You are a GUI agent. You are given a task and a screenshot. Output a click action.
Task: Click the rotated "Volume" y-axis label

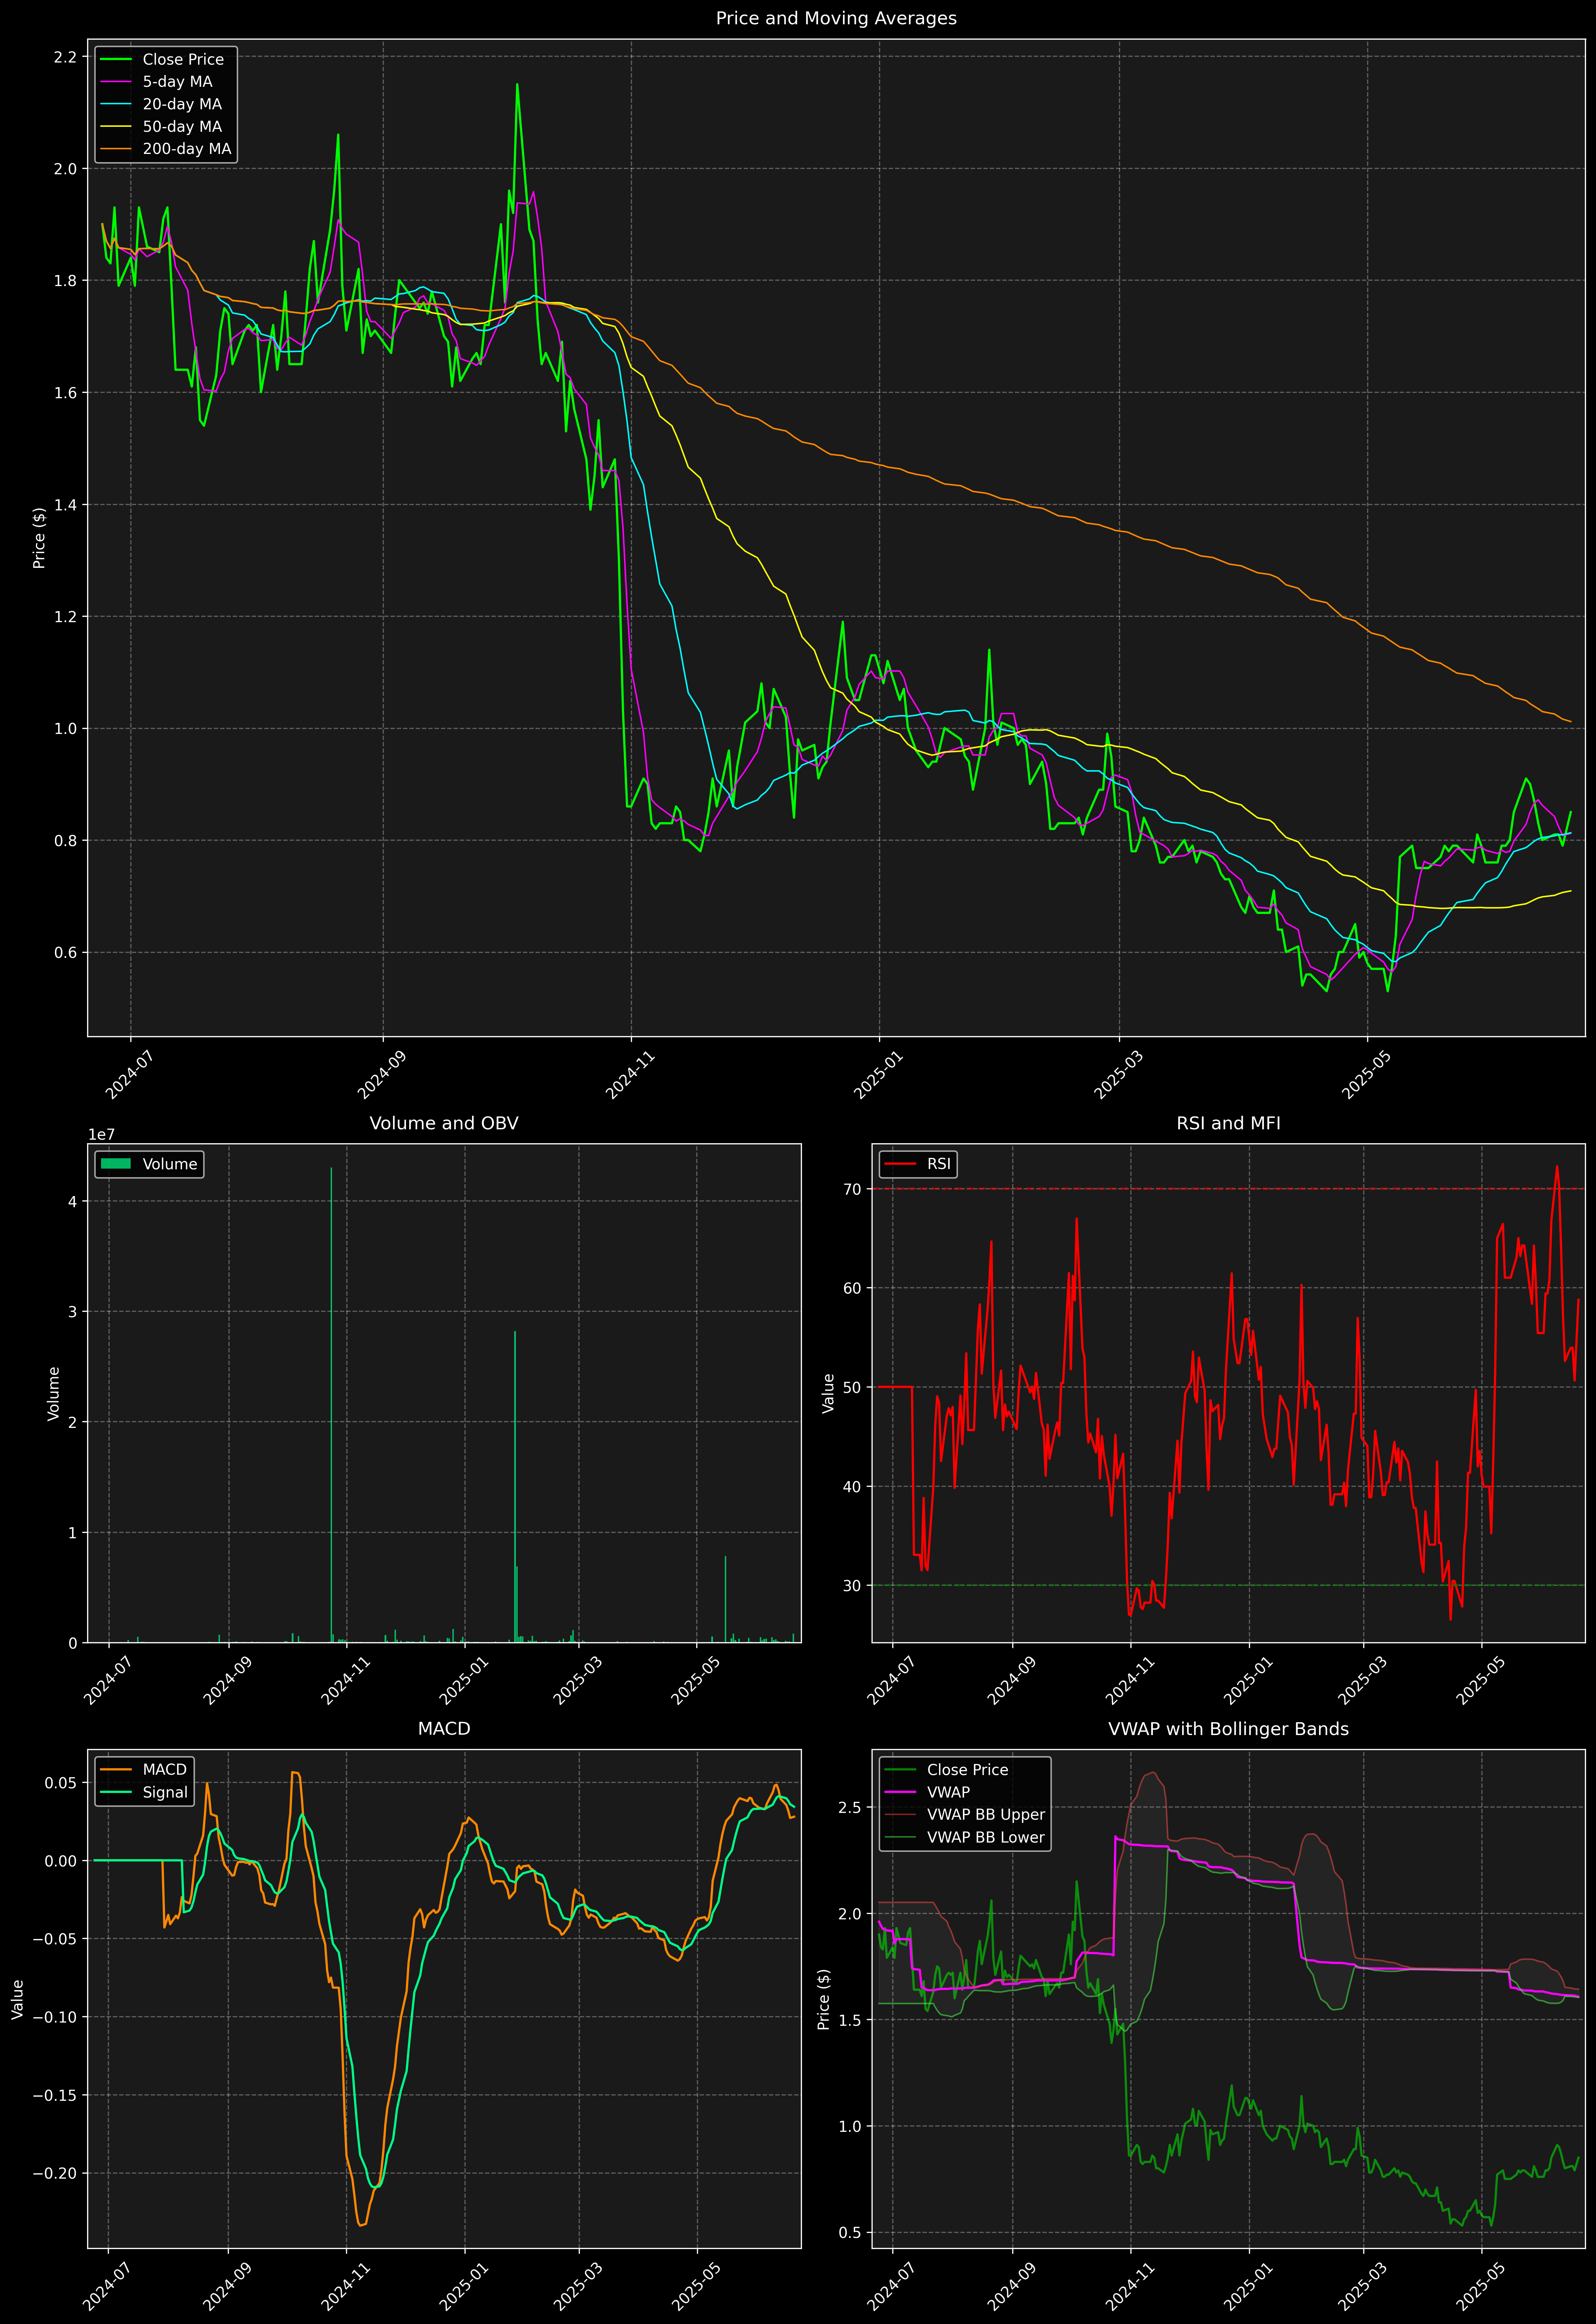54,1393
